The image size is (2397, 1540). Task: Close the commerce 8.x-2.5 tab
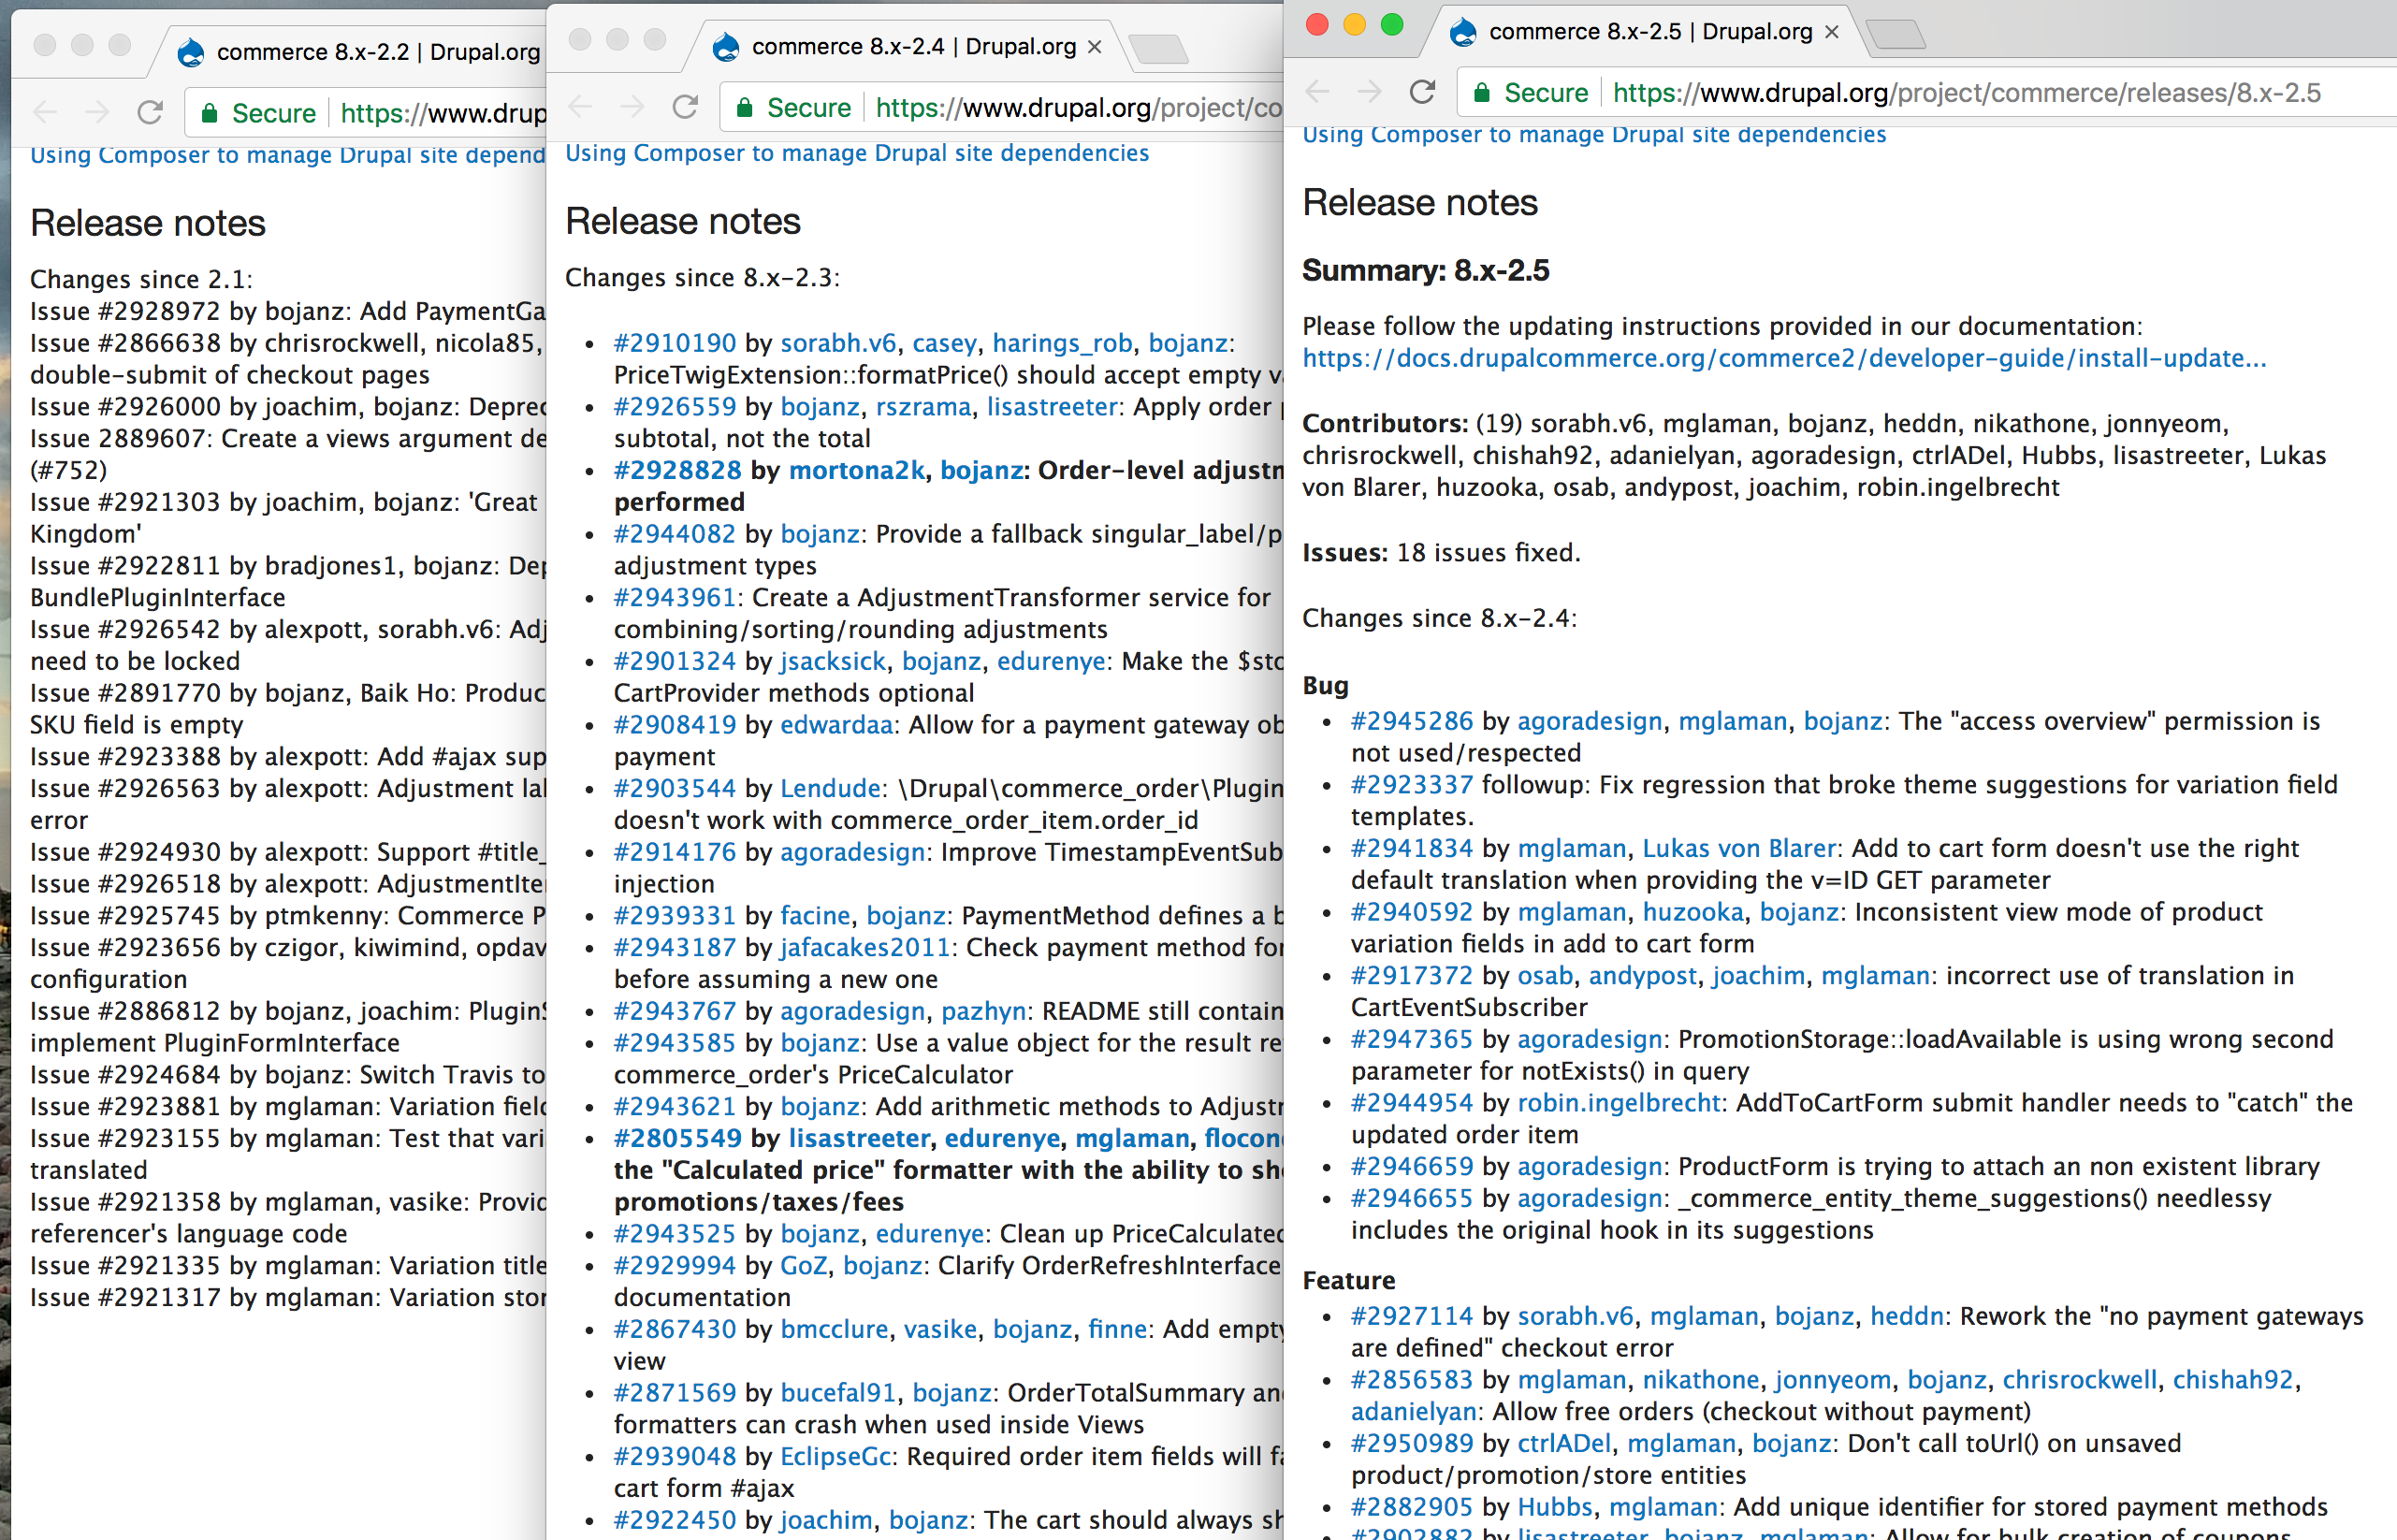(x=1832, y=32)
